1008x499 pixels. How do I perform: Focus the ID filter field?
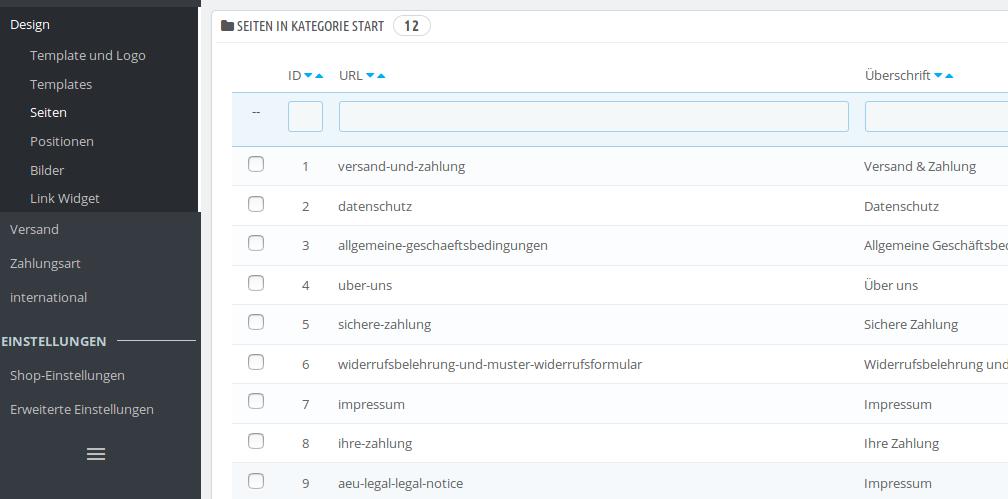(x=305, y=116)
